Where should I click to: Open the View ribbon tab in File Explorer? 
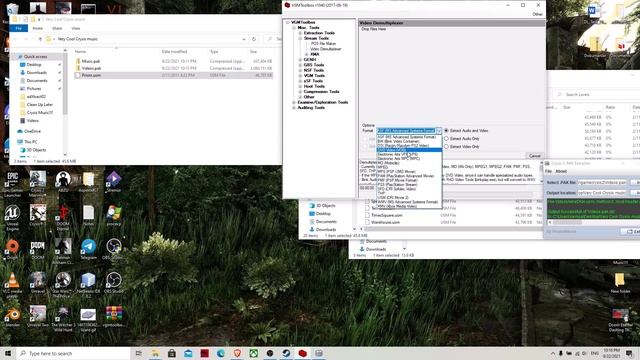click(x=76, y=28)
